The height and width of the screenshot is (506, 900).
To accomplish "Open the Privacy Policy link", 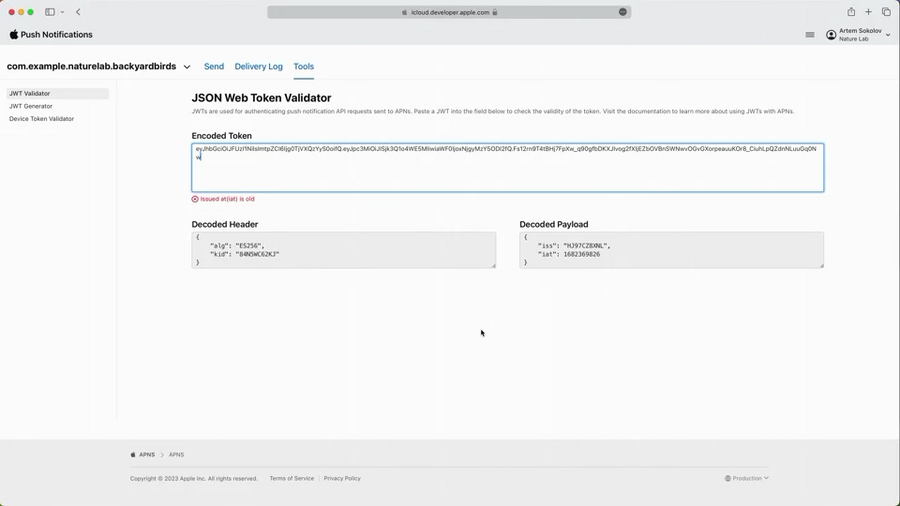I will pyautogui.click(x=342, y=478).
